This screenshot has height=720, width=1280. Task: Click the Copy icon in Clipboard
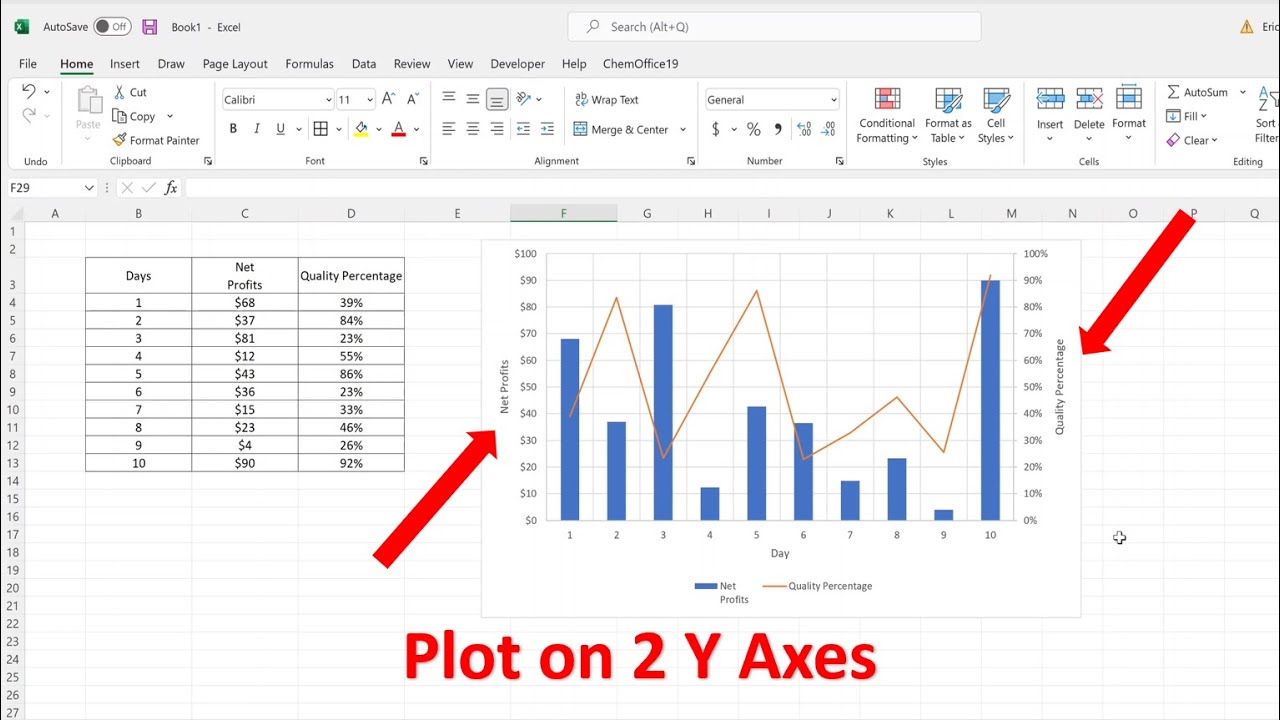119,116
